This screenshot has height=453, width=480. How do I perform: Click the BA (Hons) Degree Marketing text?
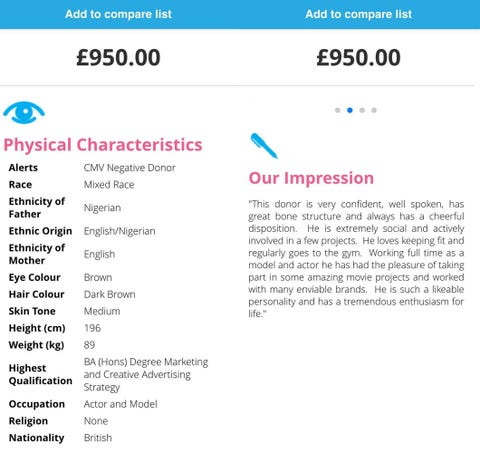pos(146,362)
